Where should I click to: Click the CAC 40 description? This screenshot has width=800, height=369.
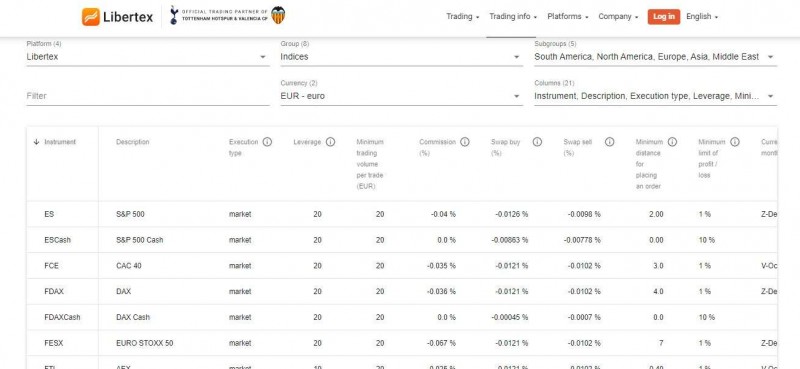[x=129, y=266]
